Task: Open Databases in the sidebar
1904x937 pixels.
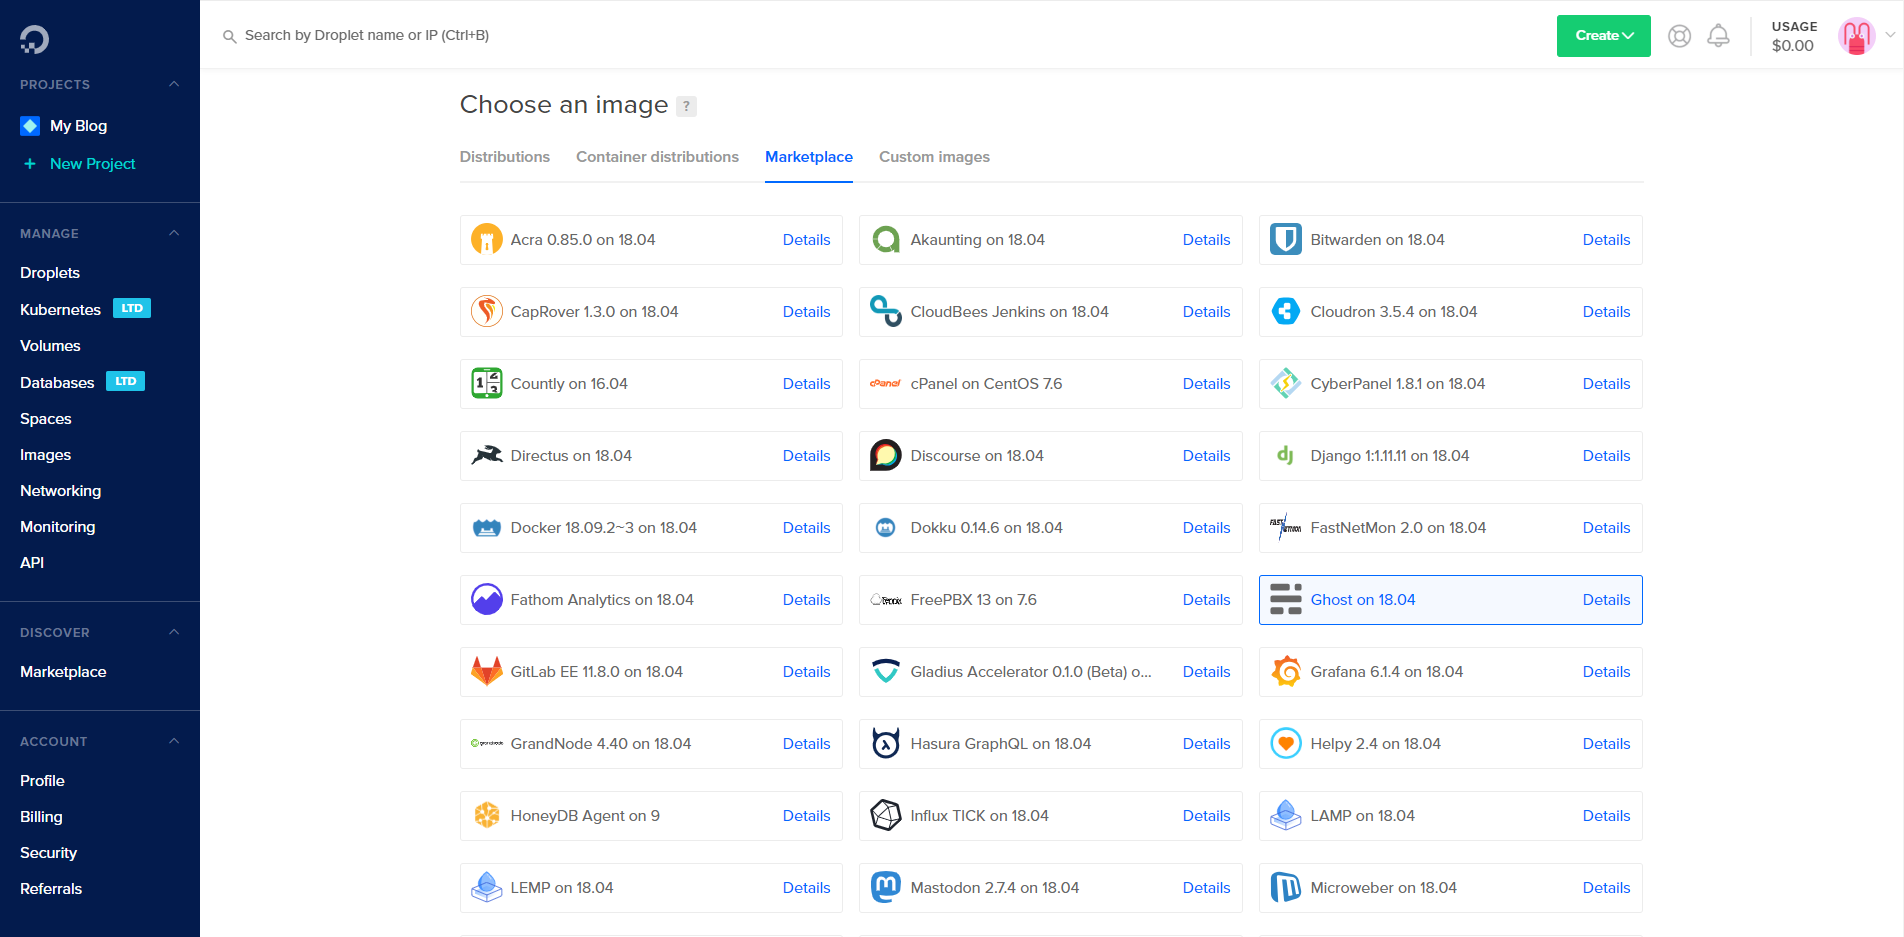Action: (x=57, y=383)
